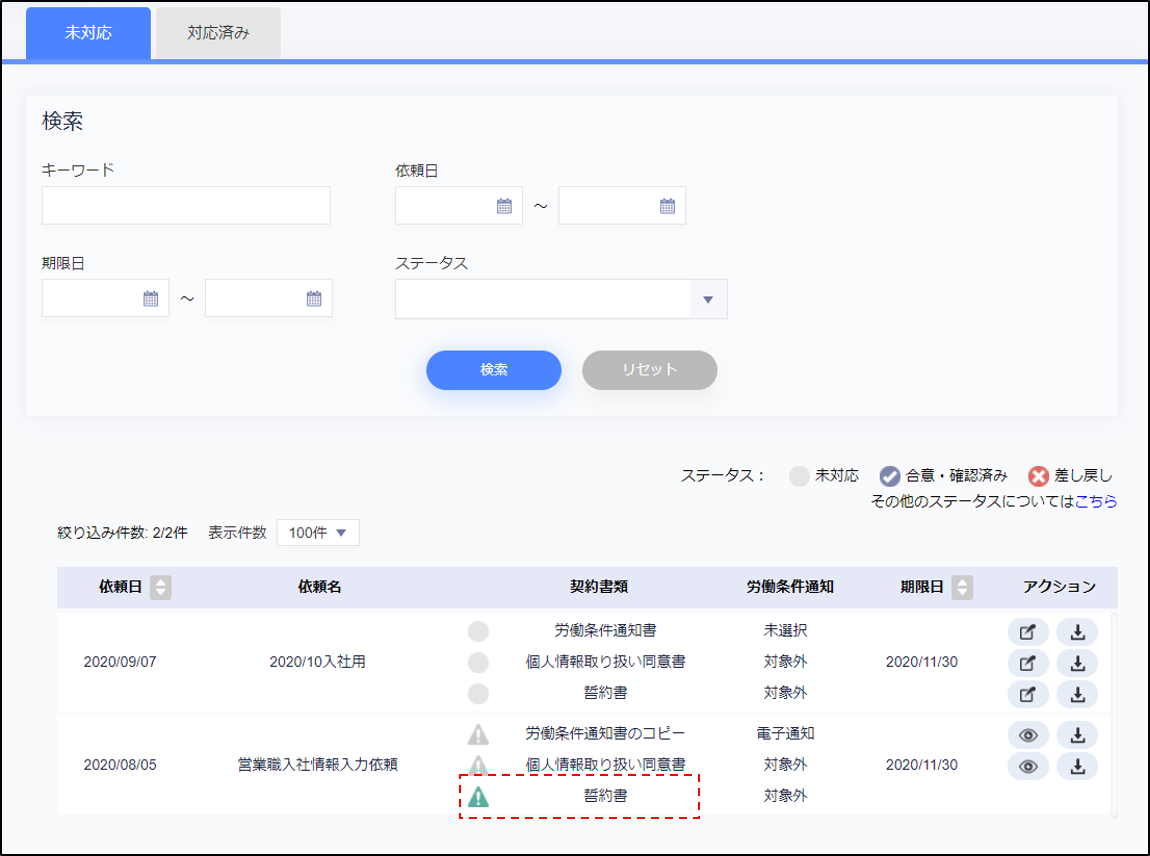Open the 表示件数 100件 dropdown
The width and height of the screenshot is (1150, 856).
pos(318,533)
